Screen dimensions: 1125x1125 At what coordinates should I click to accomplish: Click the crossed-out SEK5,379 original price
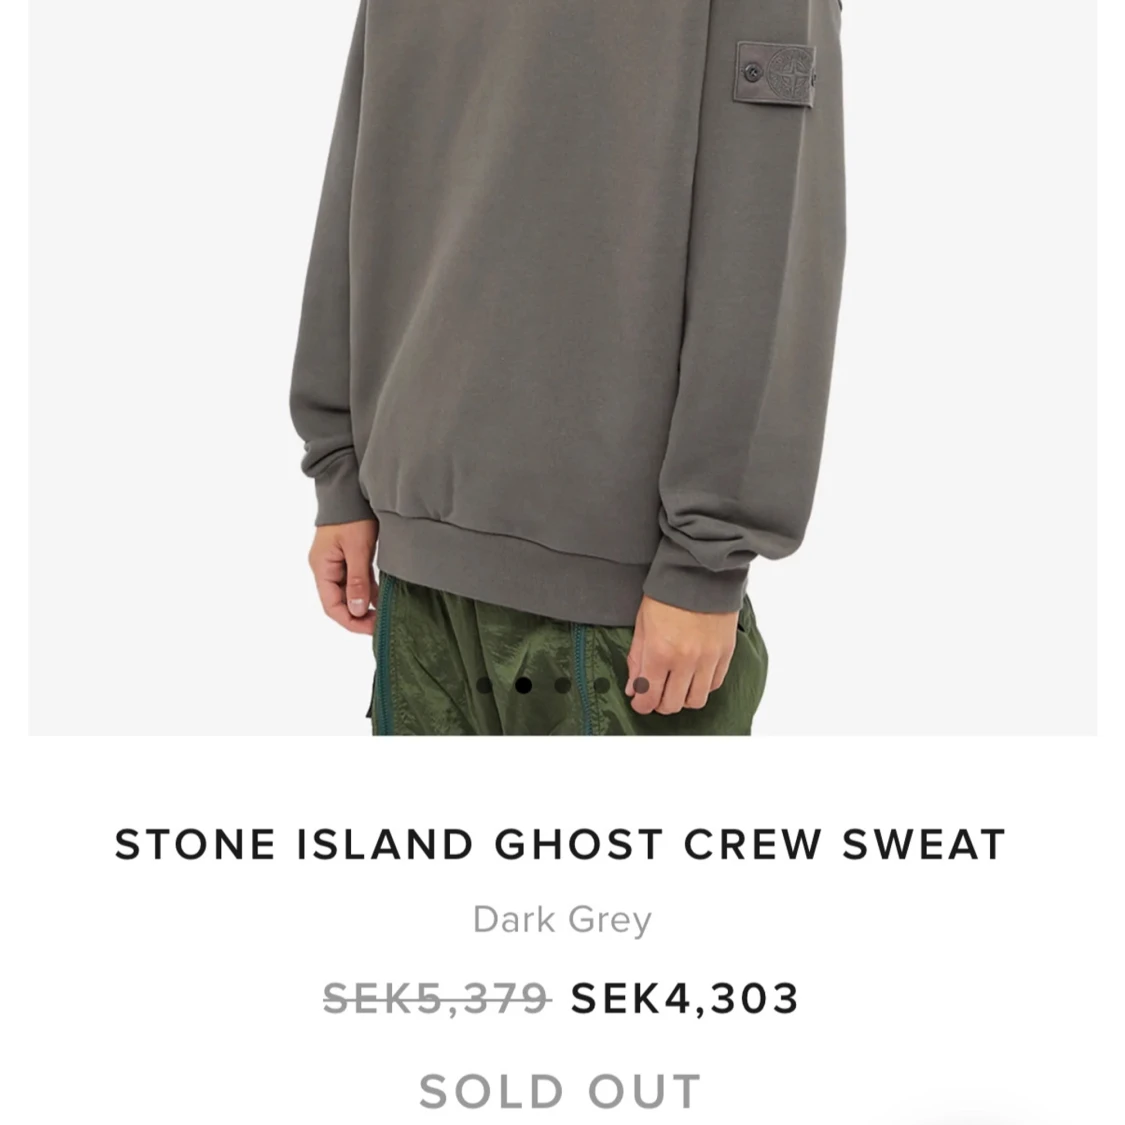[436, 999]
